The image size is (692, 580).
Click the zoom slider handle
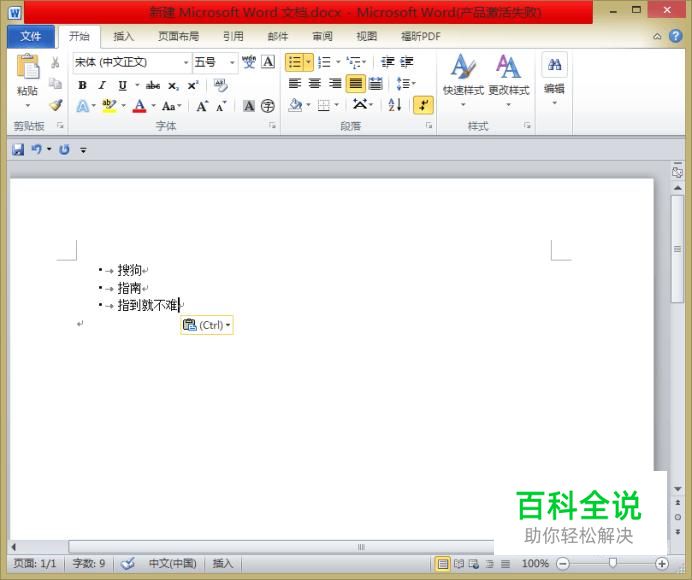(x=613, y=563)
